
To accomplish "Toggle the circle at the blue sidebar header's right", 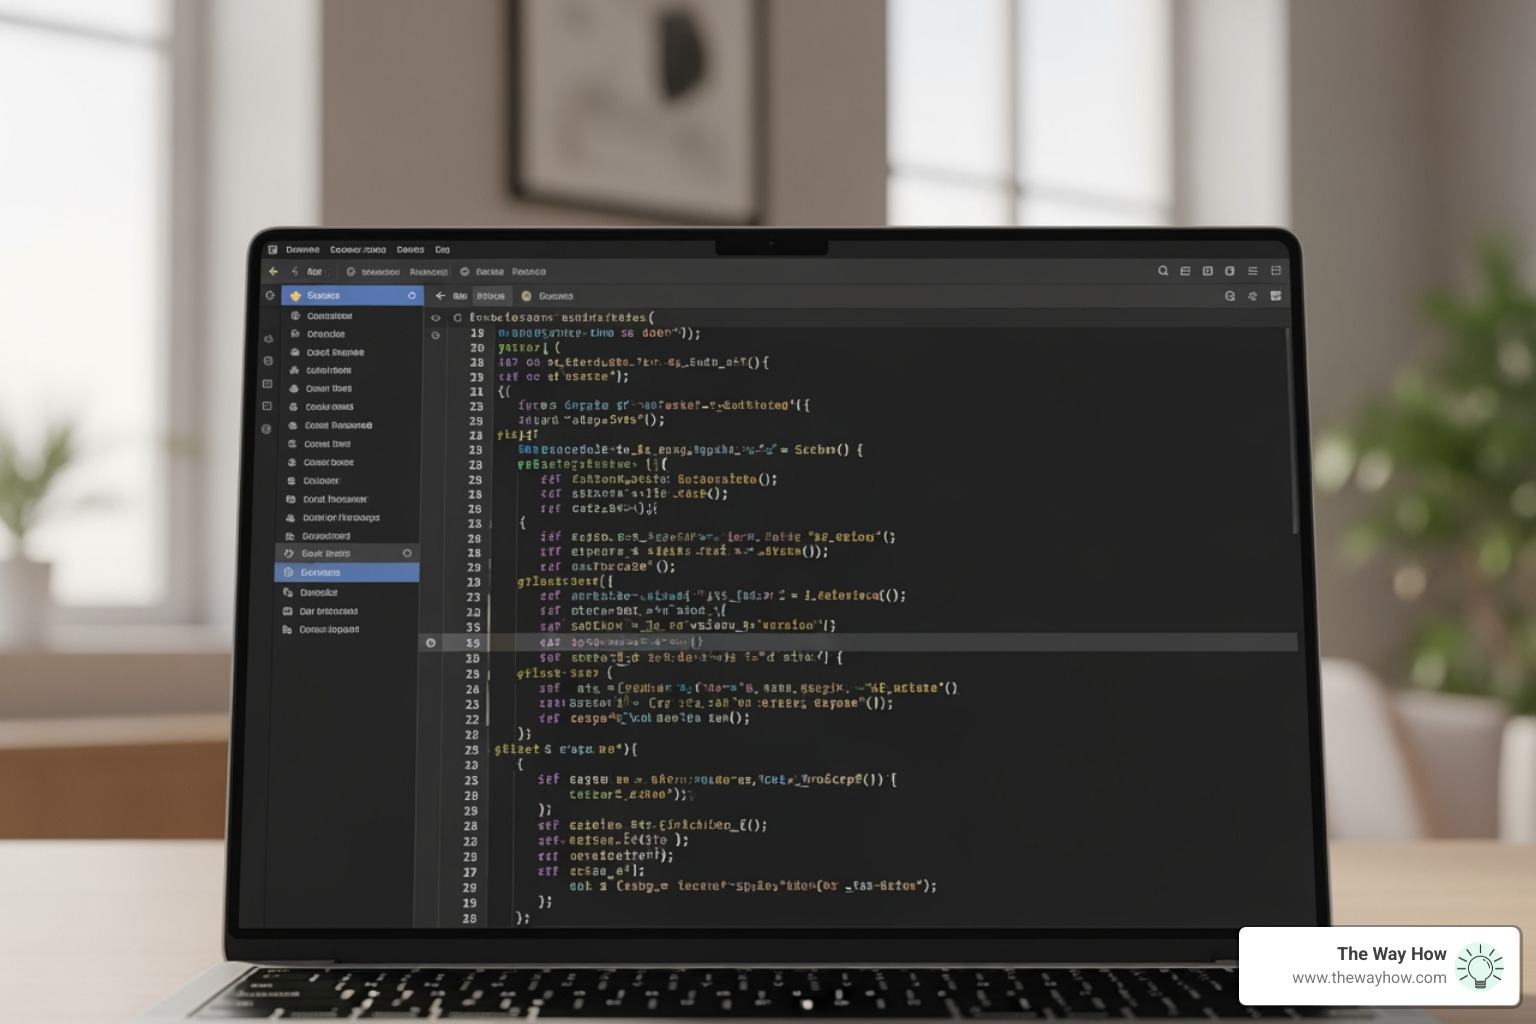I will [x=411, y=296].
